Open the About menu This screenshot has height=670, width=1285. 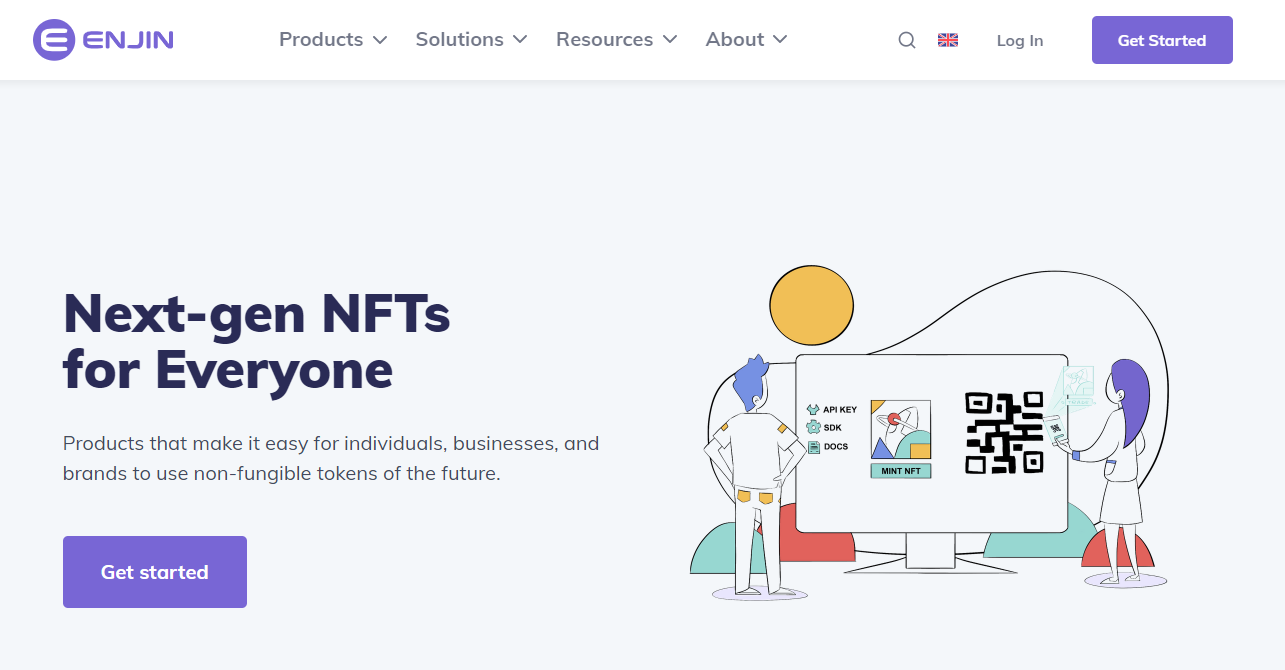(746, 40)
